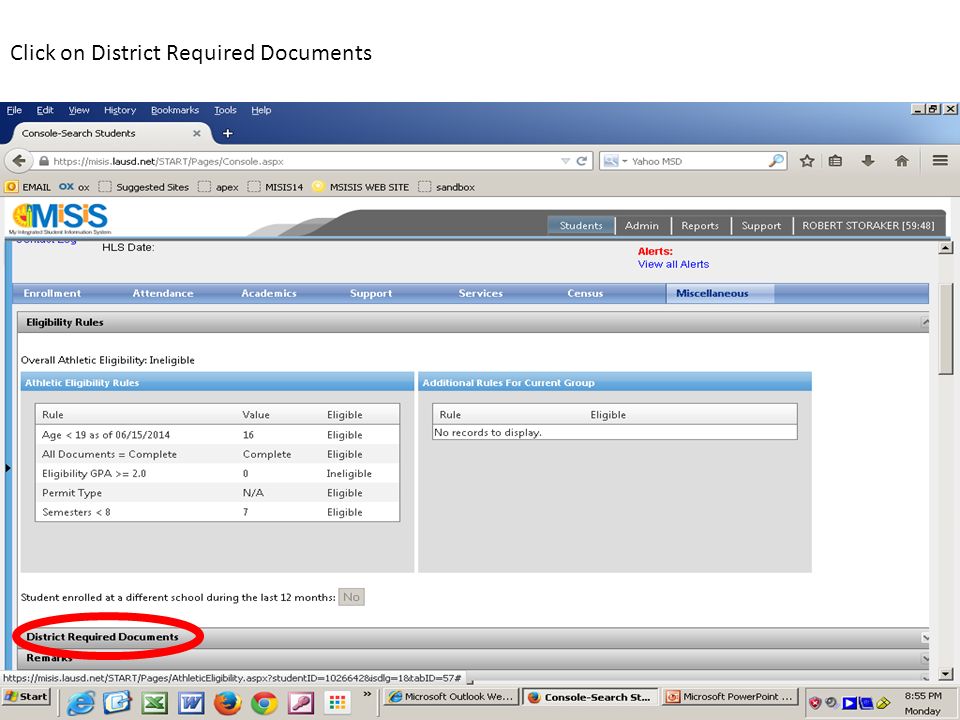Image resolution: width=960 pixels, height=720 pixels.
Task: Click View all Alerts link
Action: [673, 264]
